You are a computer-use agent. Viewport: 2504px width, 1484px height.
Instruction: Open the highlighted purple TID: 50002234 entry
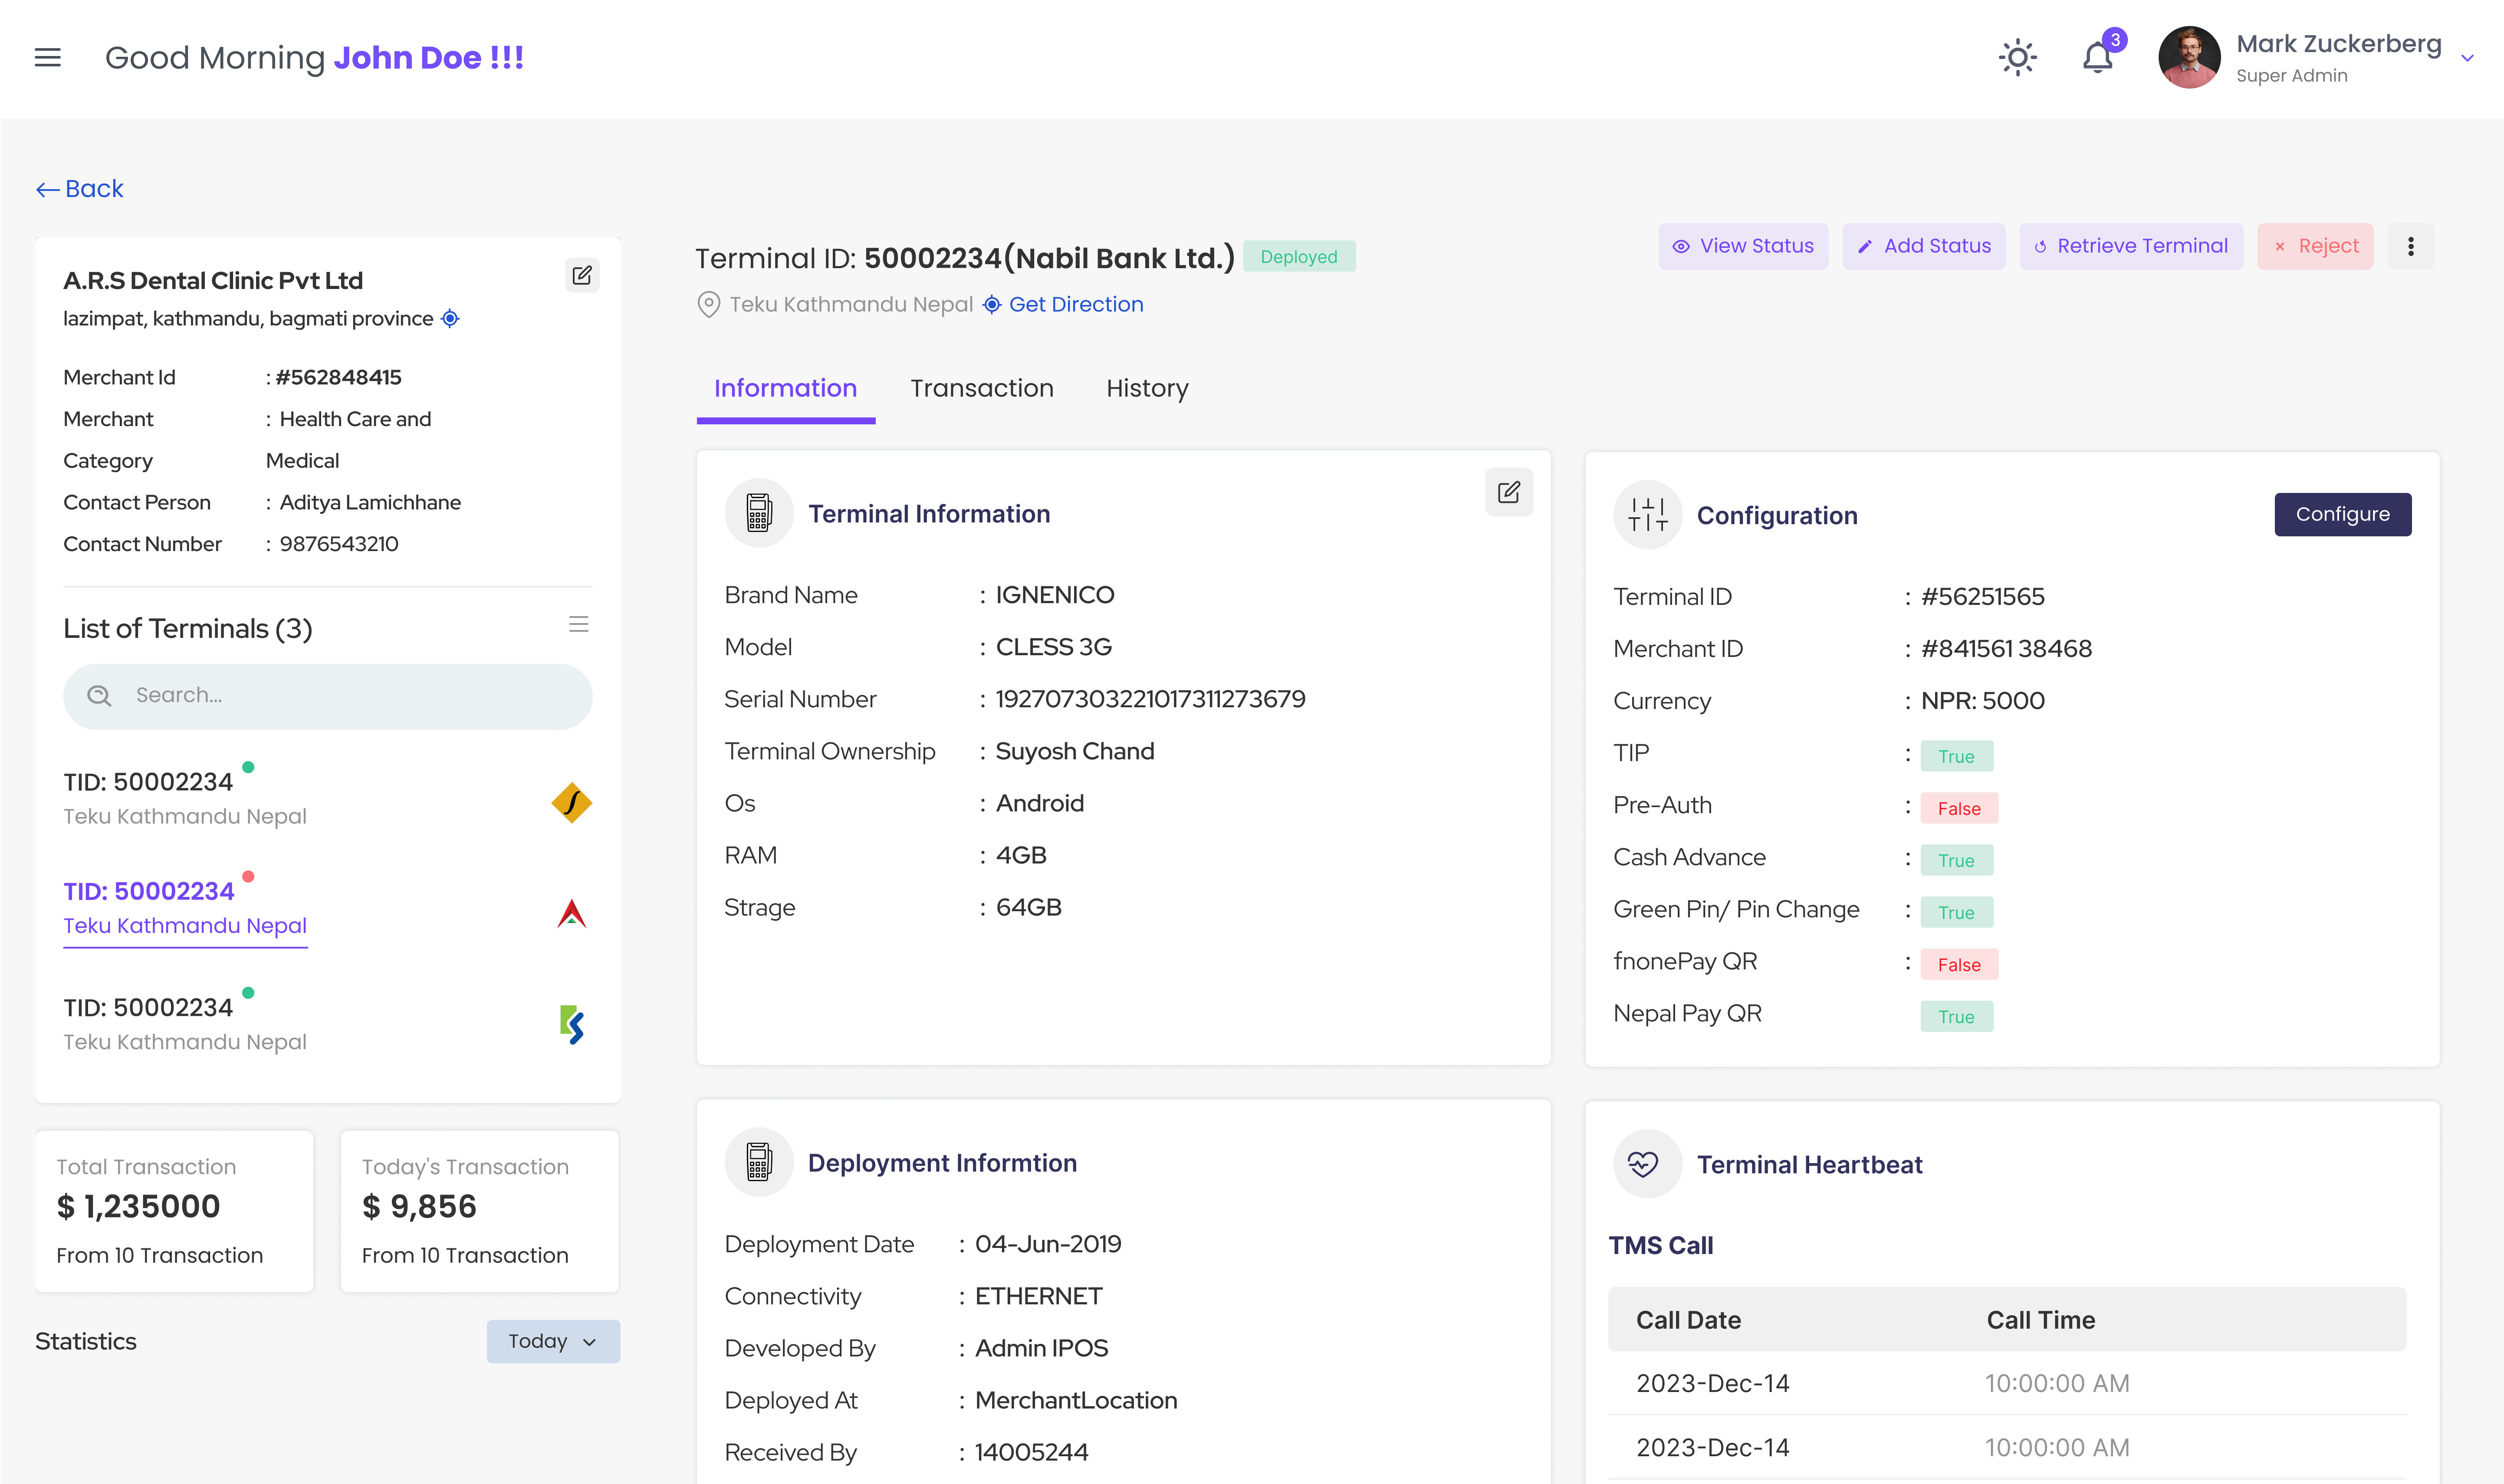pyautogui.click(x=148, y=891)
